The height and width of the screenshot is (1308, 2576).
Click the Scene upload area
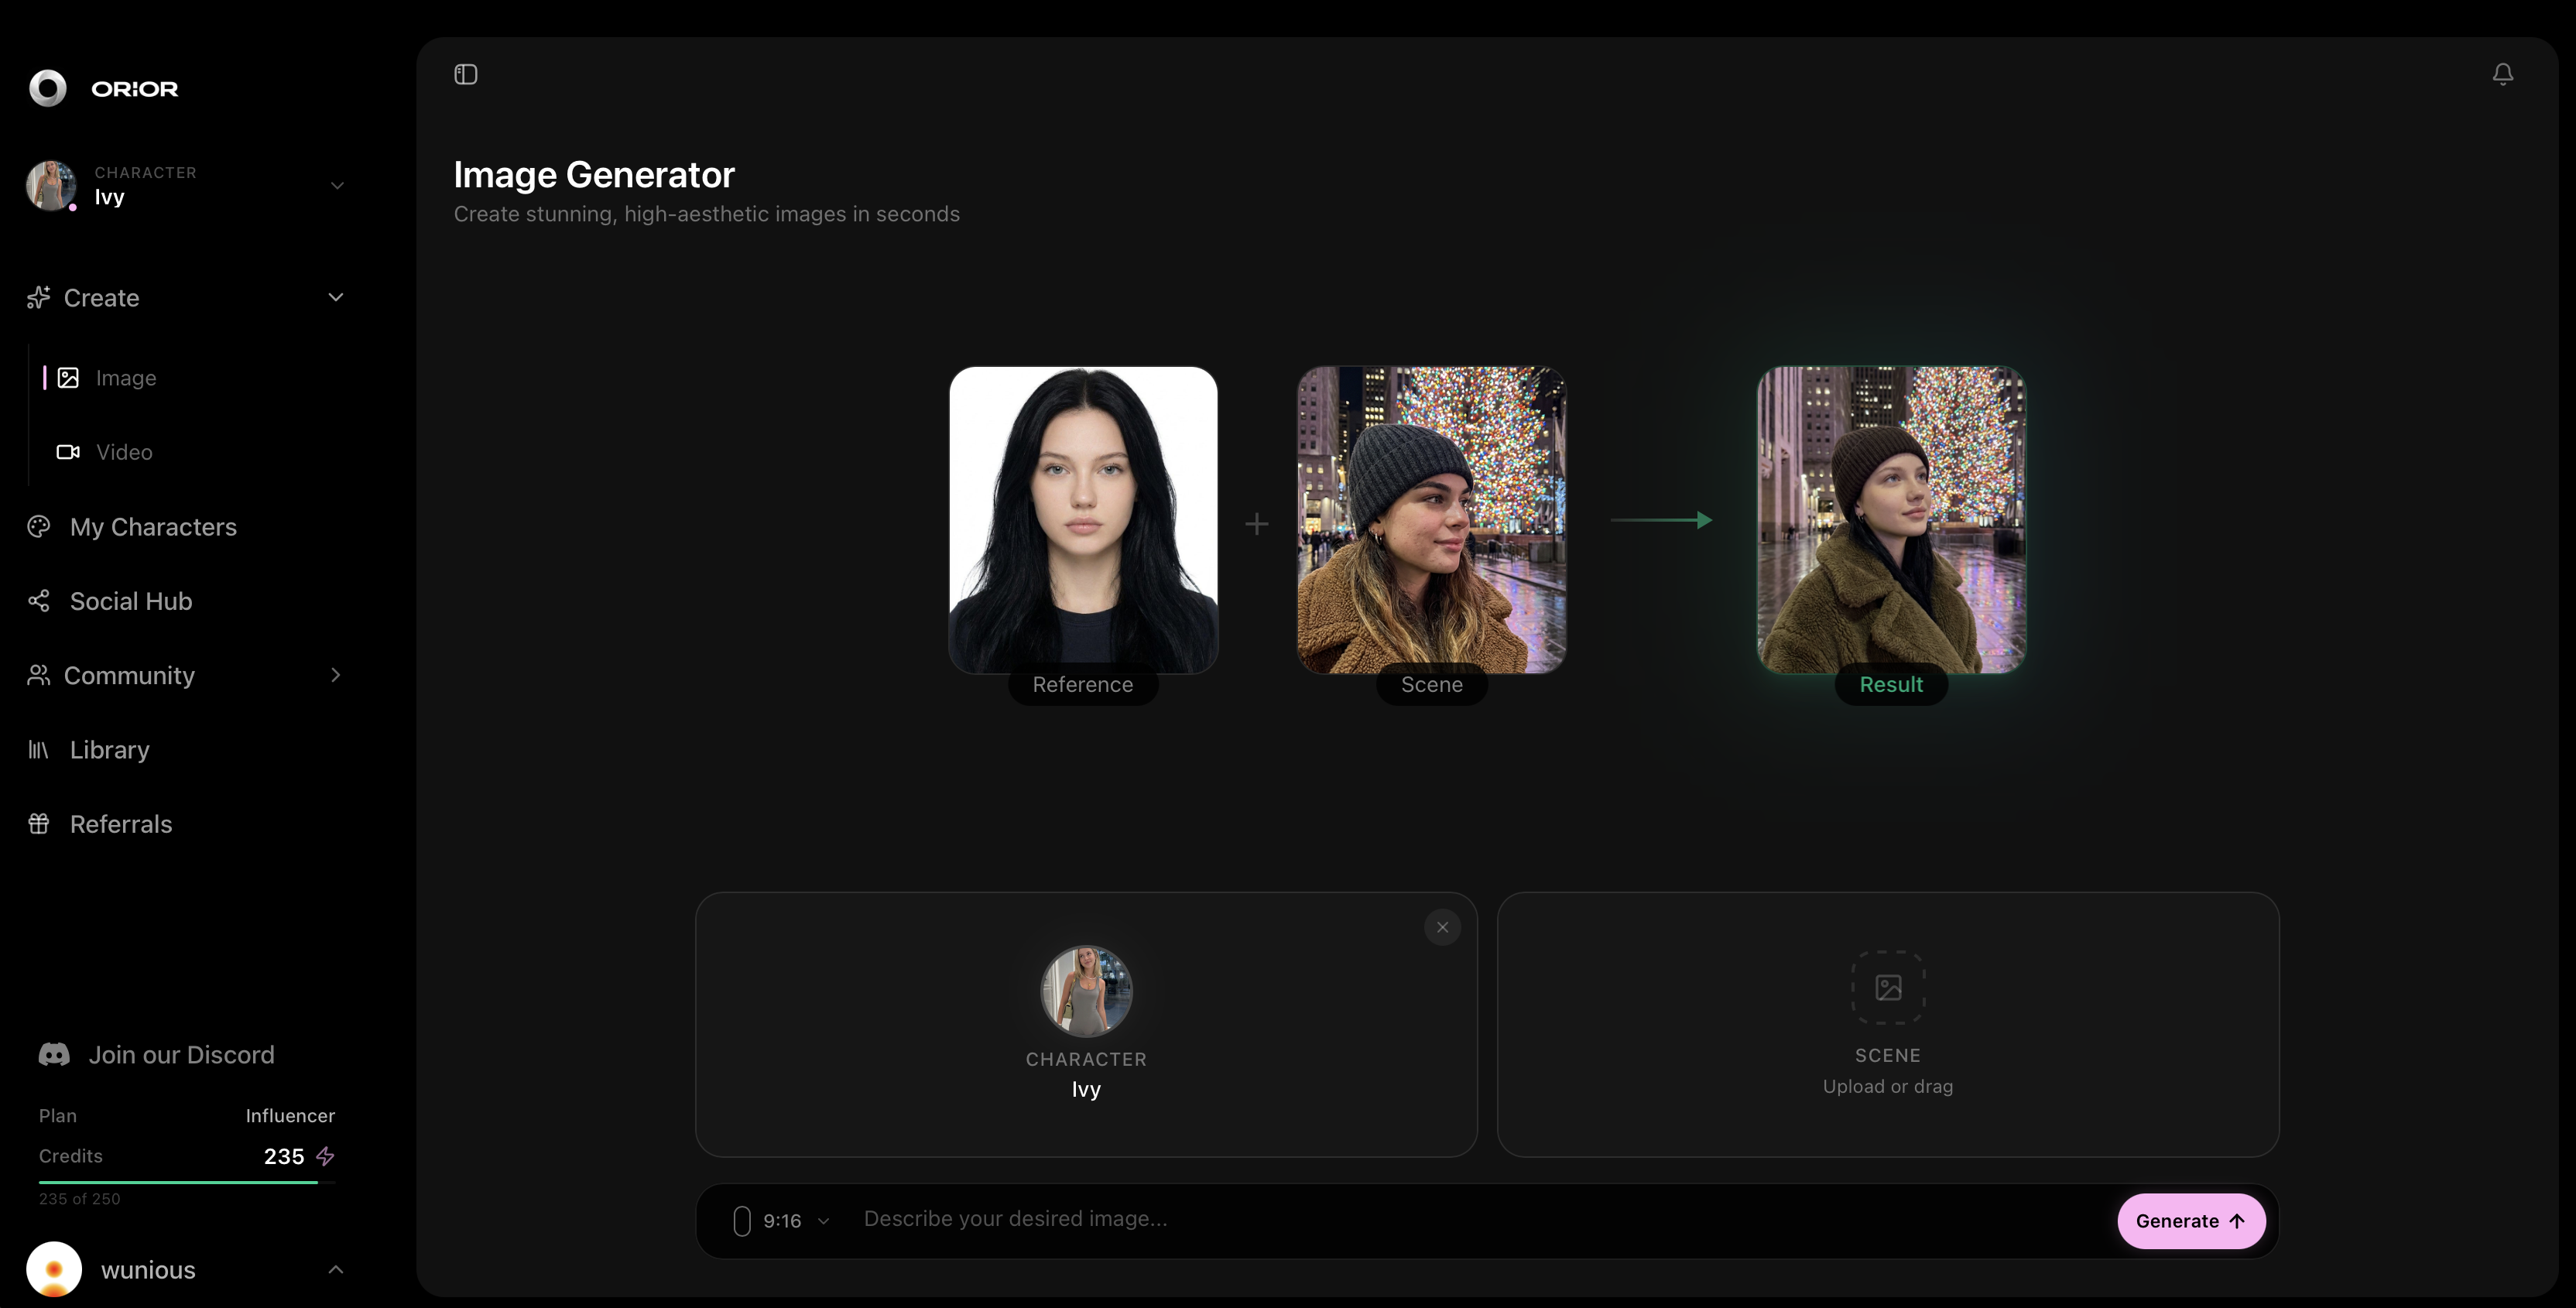pyautogui.click(x=1886, y=1024)
